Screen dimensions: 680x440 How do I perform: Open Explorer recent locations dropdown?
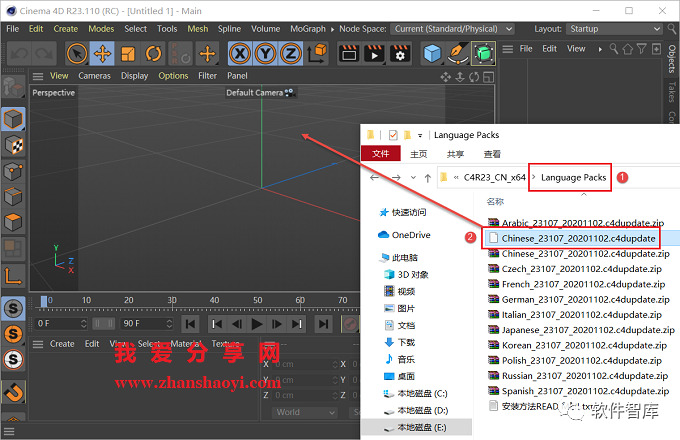click(x=413, y=178)
